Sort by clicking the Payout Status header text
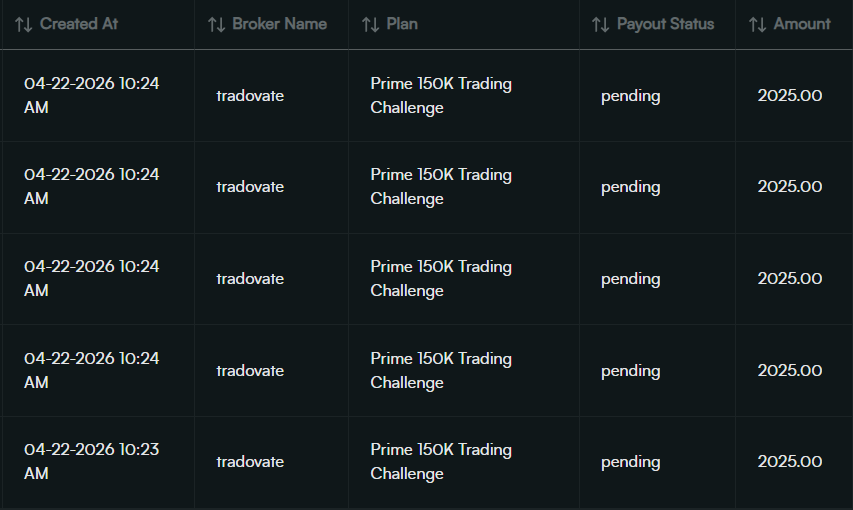The image size is (853, 510). [665, 24]
